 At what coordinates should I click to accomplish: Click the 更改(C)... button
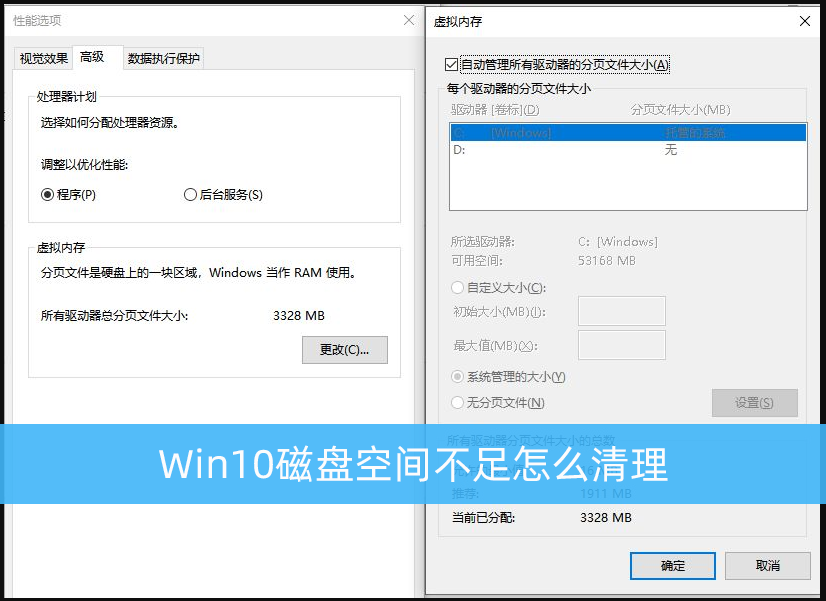tap(345, 350)
